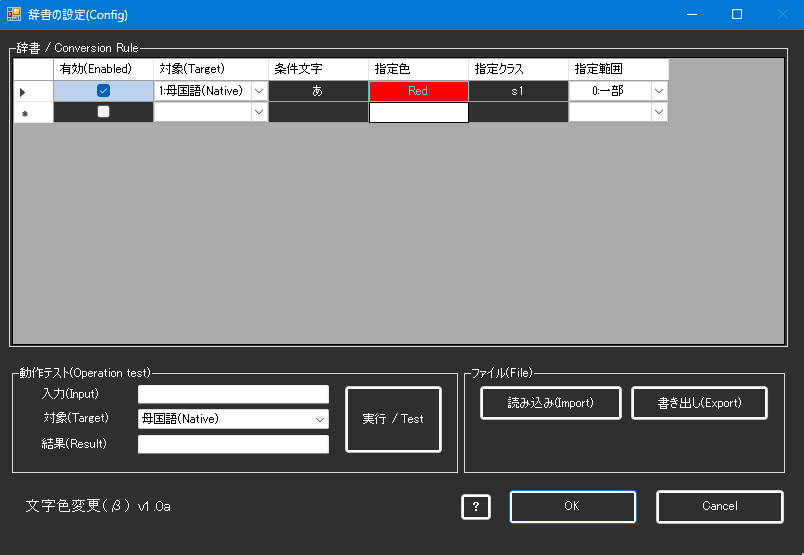
Task: Click the white color cell in new row
Action: click(x=418, y=113)
